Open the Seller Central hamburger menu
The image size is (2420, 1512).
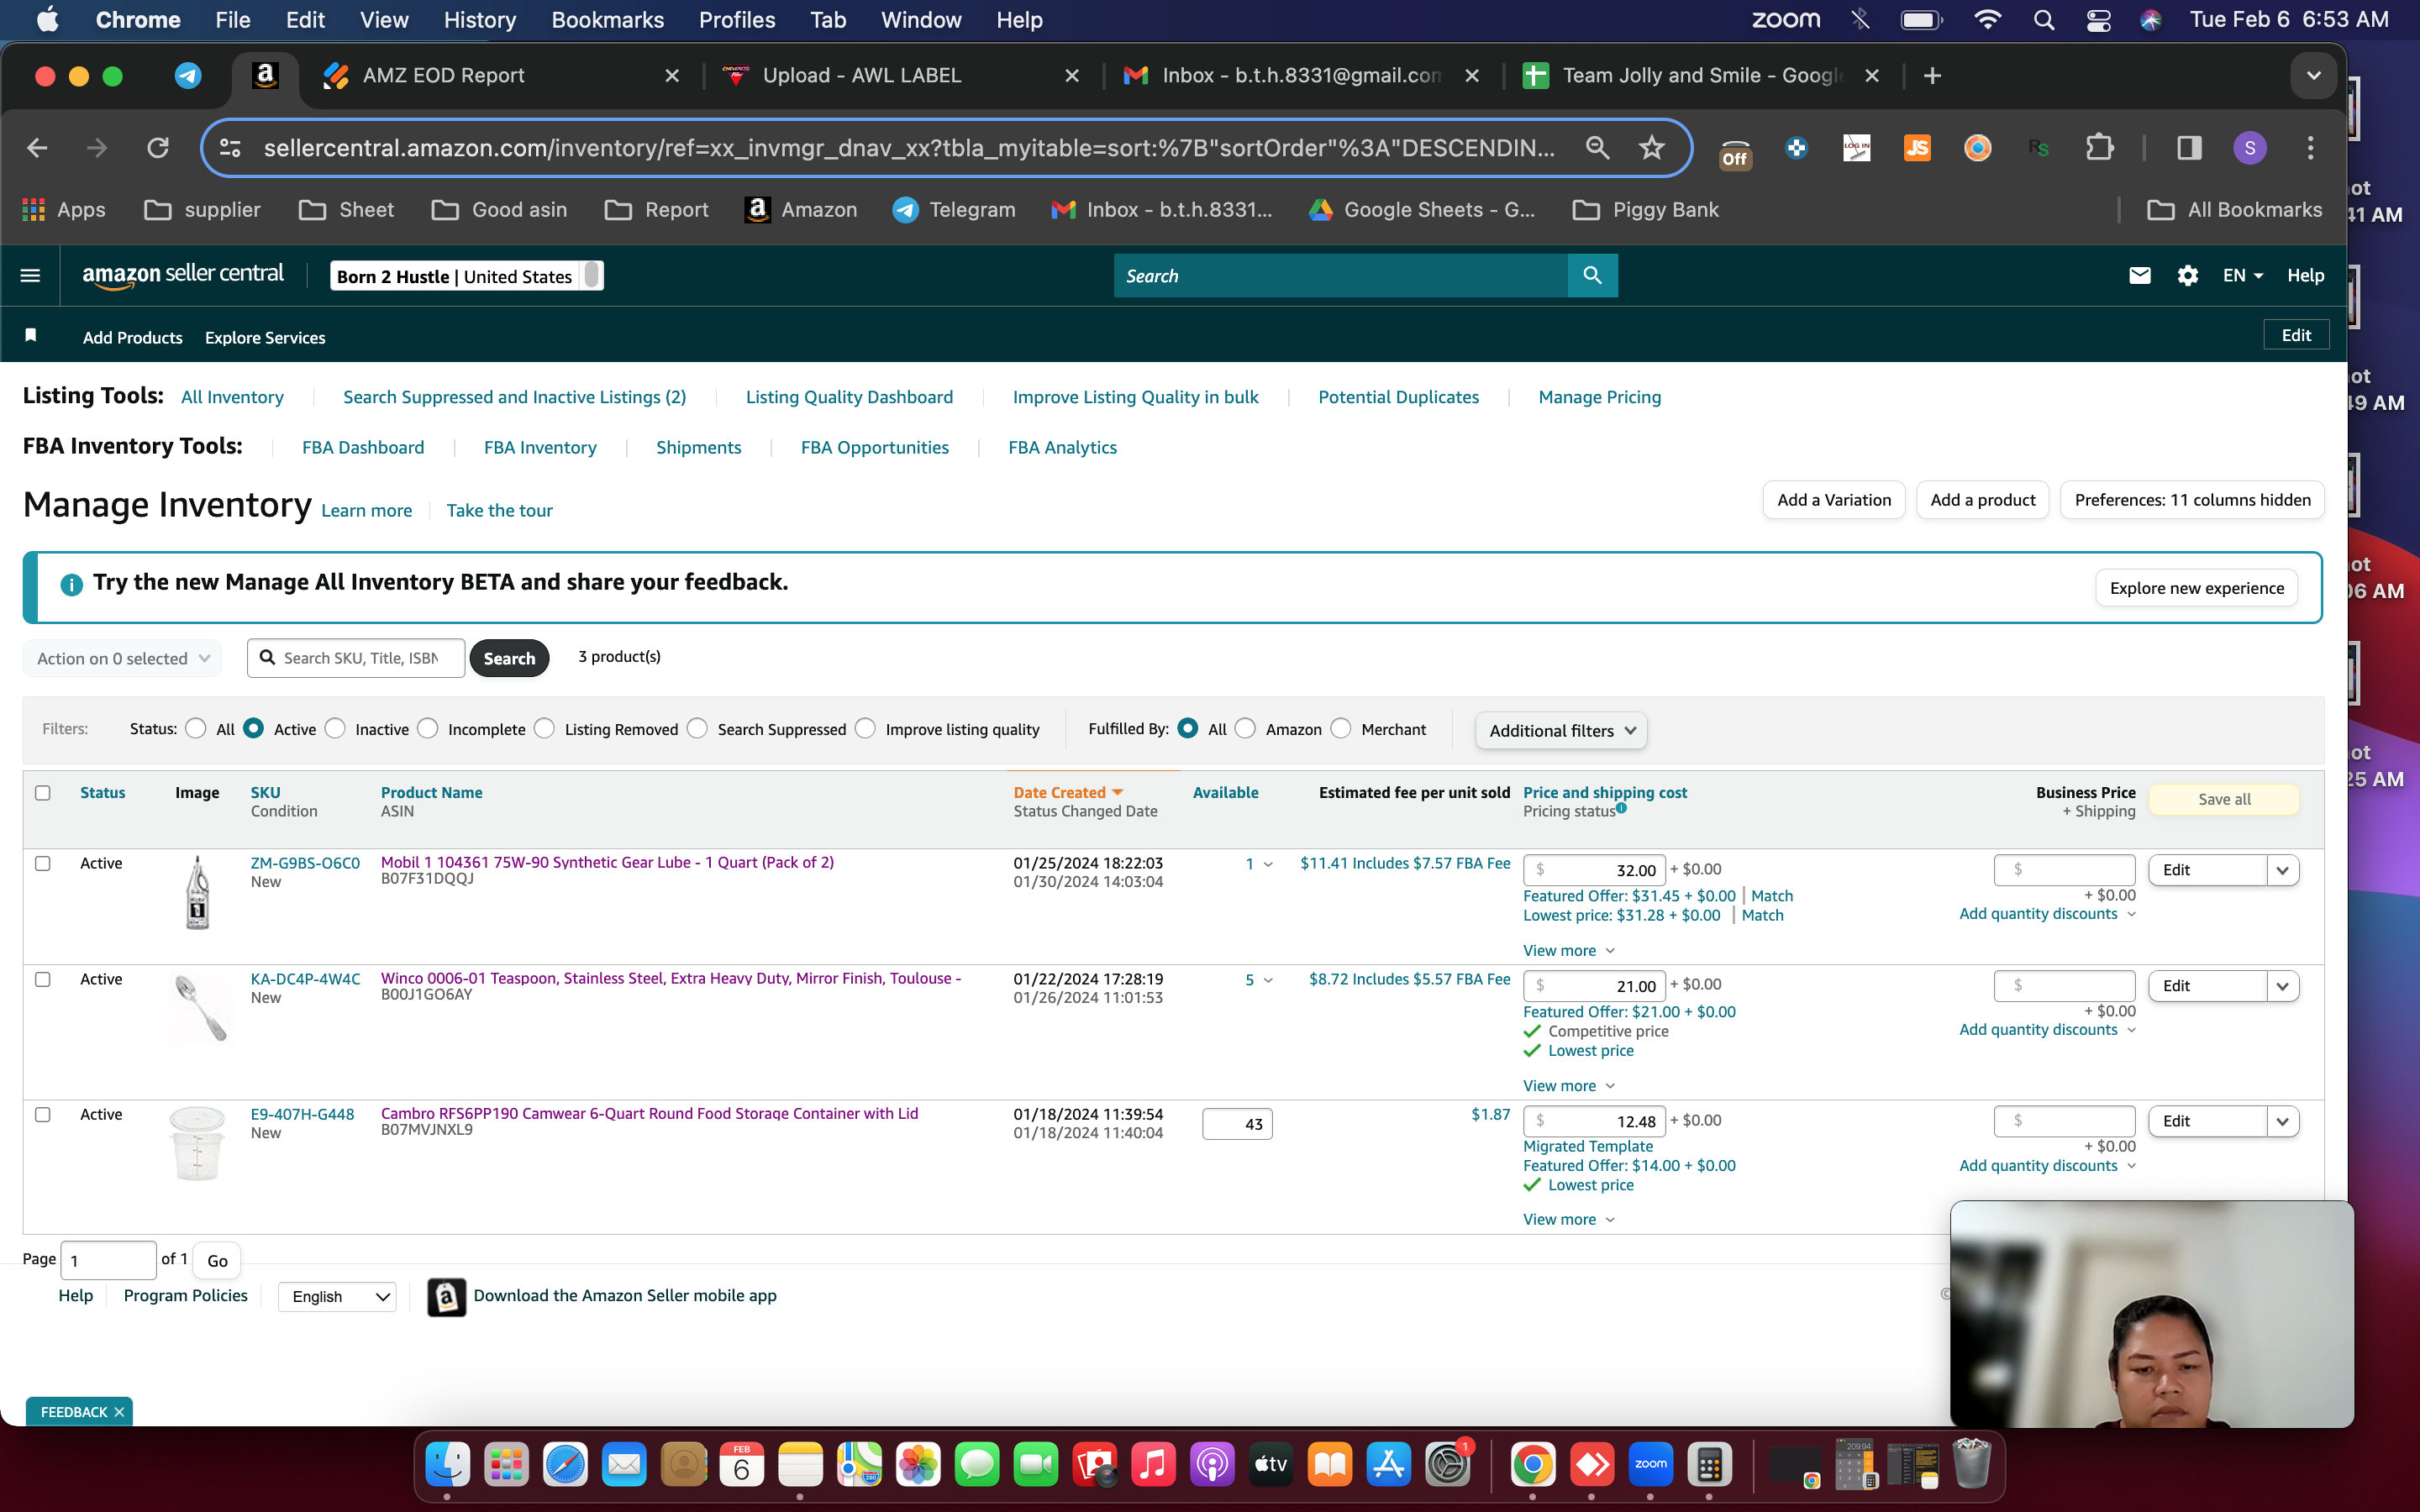coord(30,275)
